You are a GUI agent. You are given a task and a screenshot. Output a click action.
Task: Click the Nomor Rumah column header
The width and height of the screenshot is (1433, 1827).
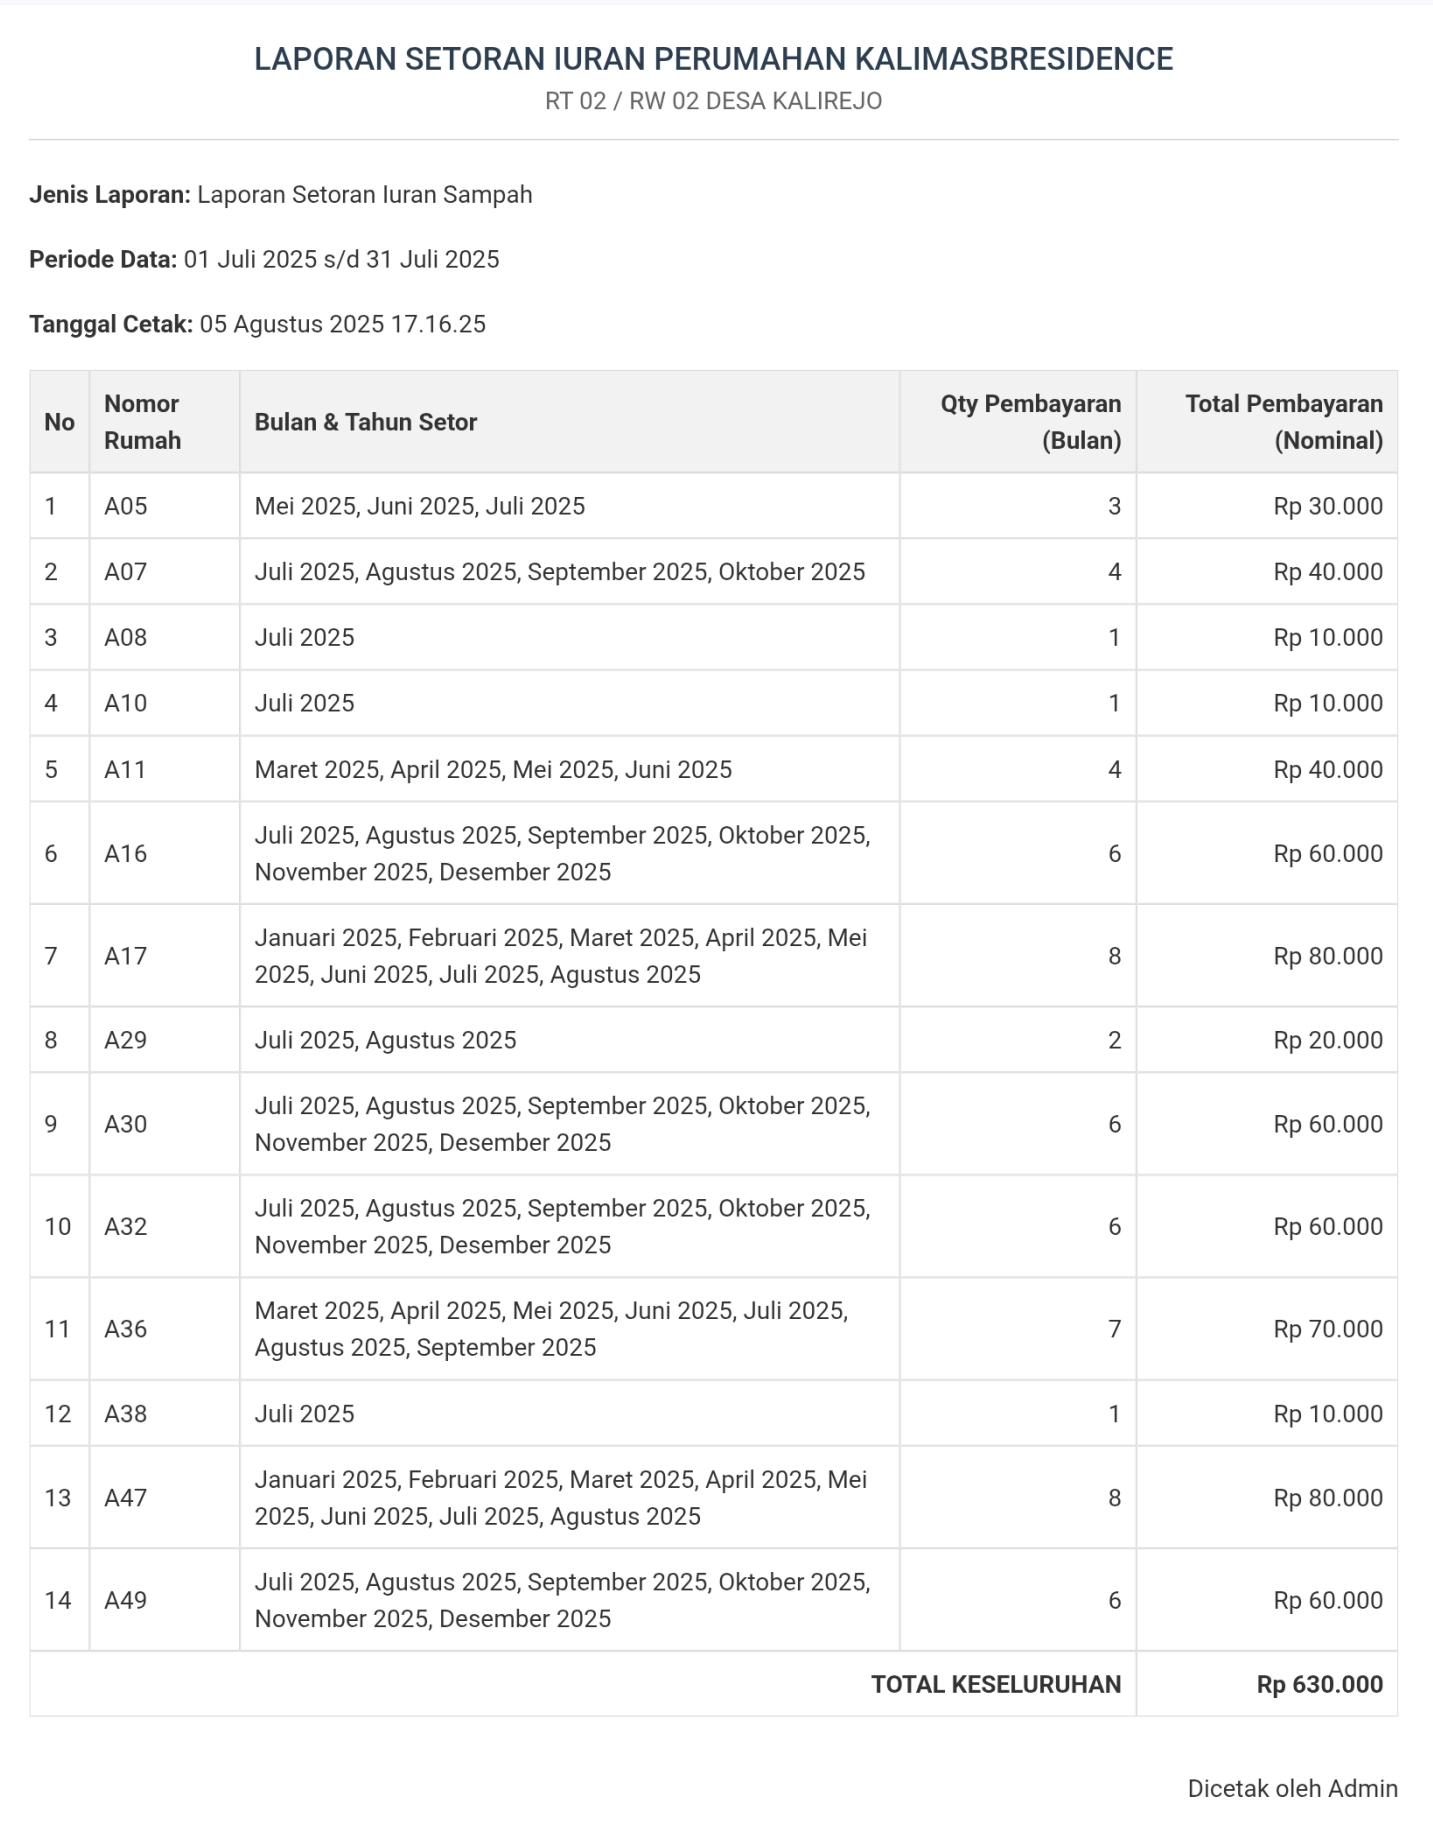tap(142, 422)
